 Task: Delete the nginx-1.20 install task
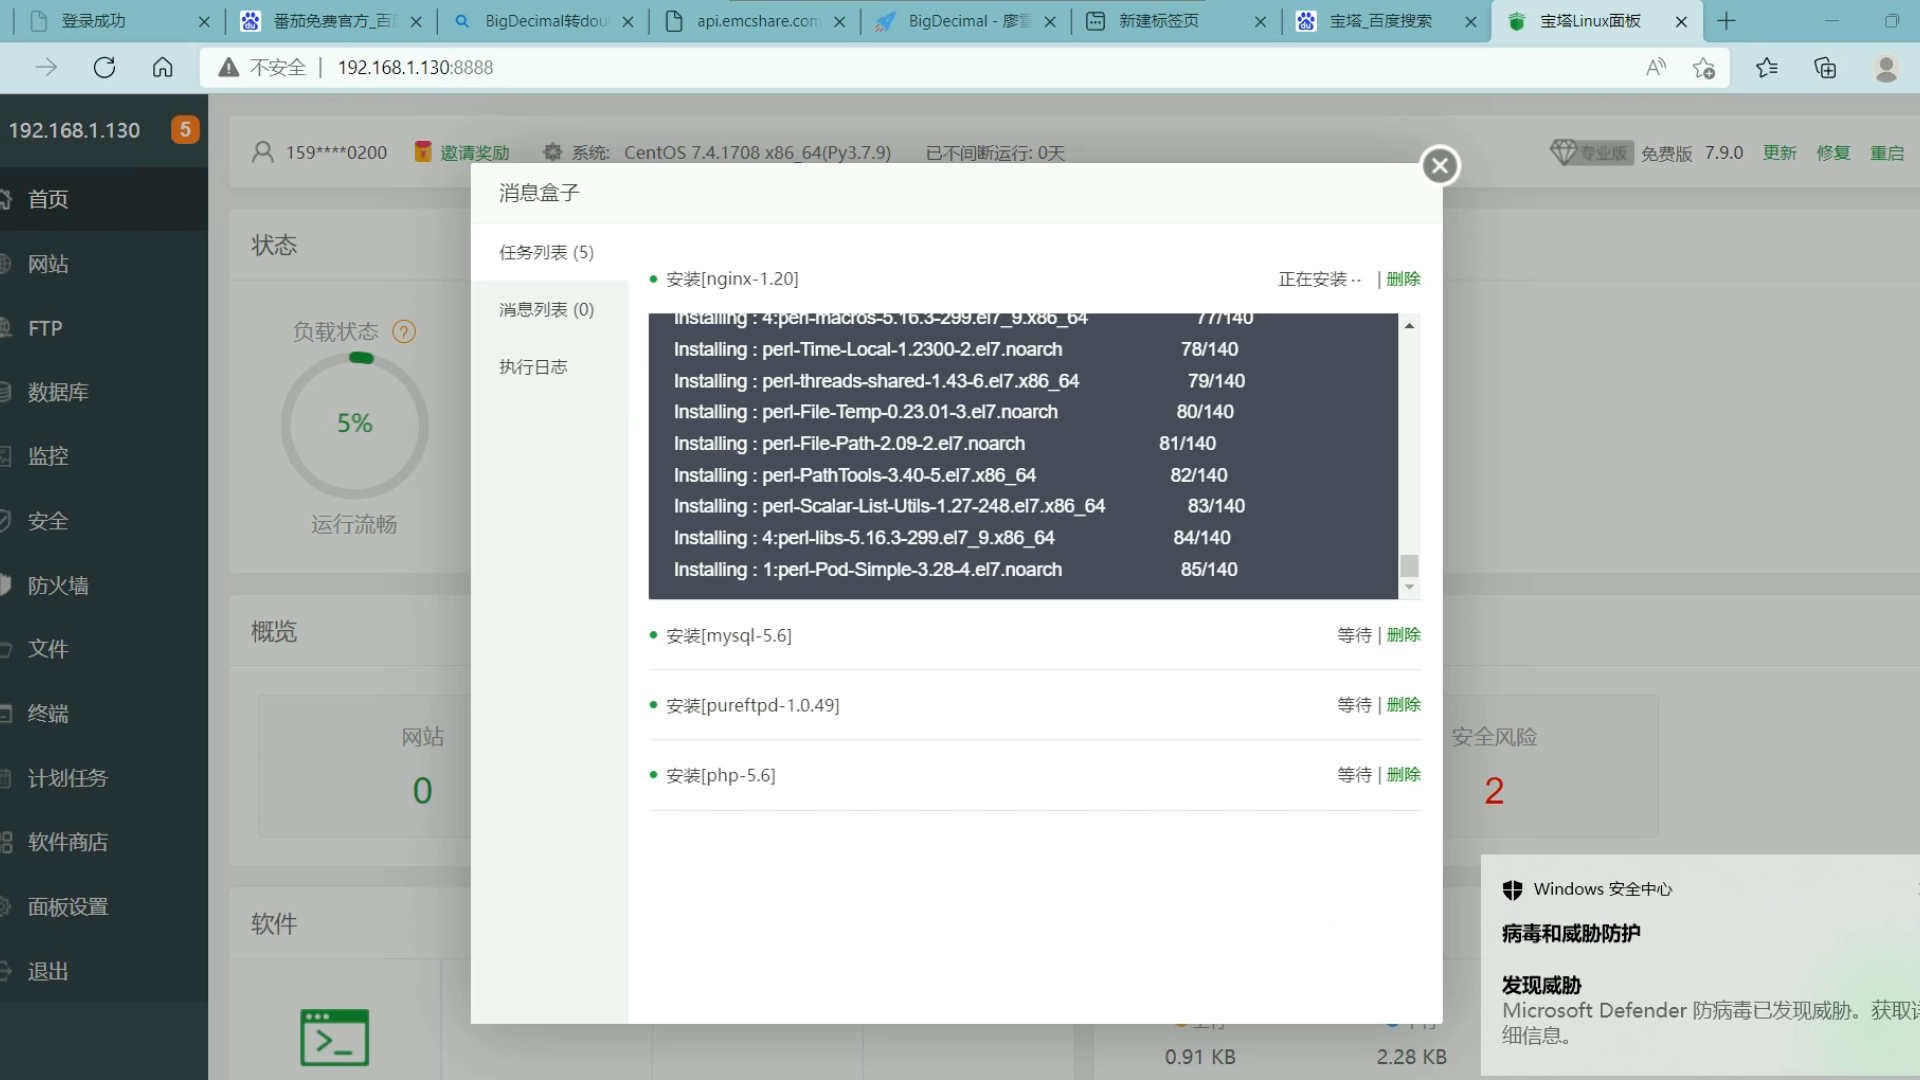coord(1403,279)
